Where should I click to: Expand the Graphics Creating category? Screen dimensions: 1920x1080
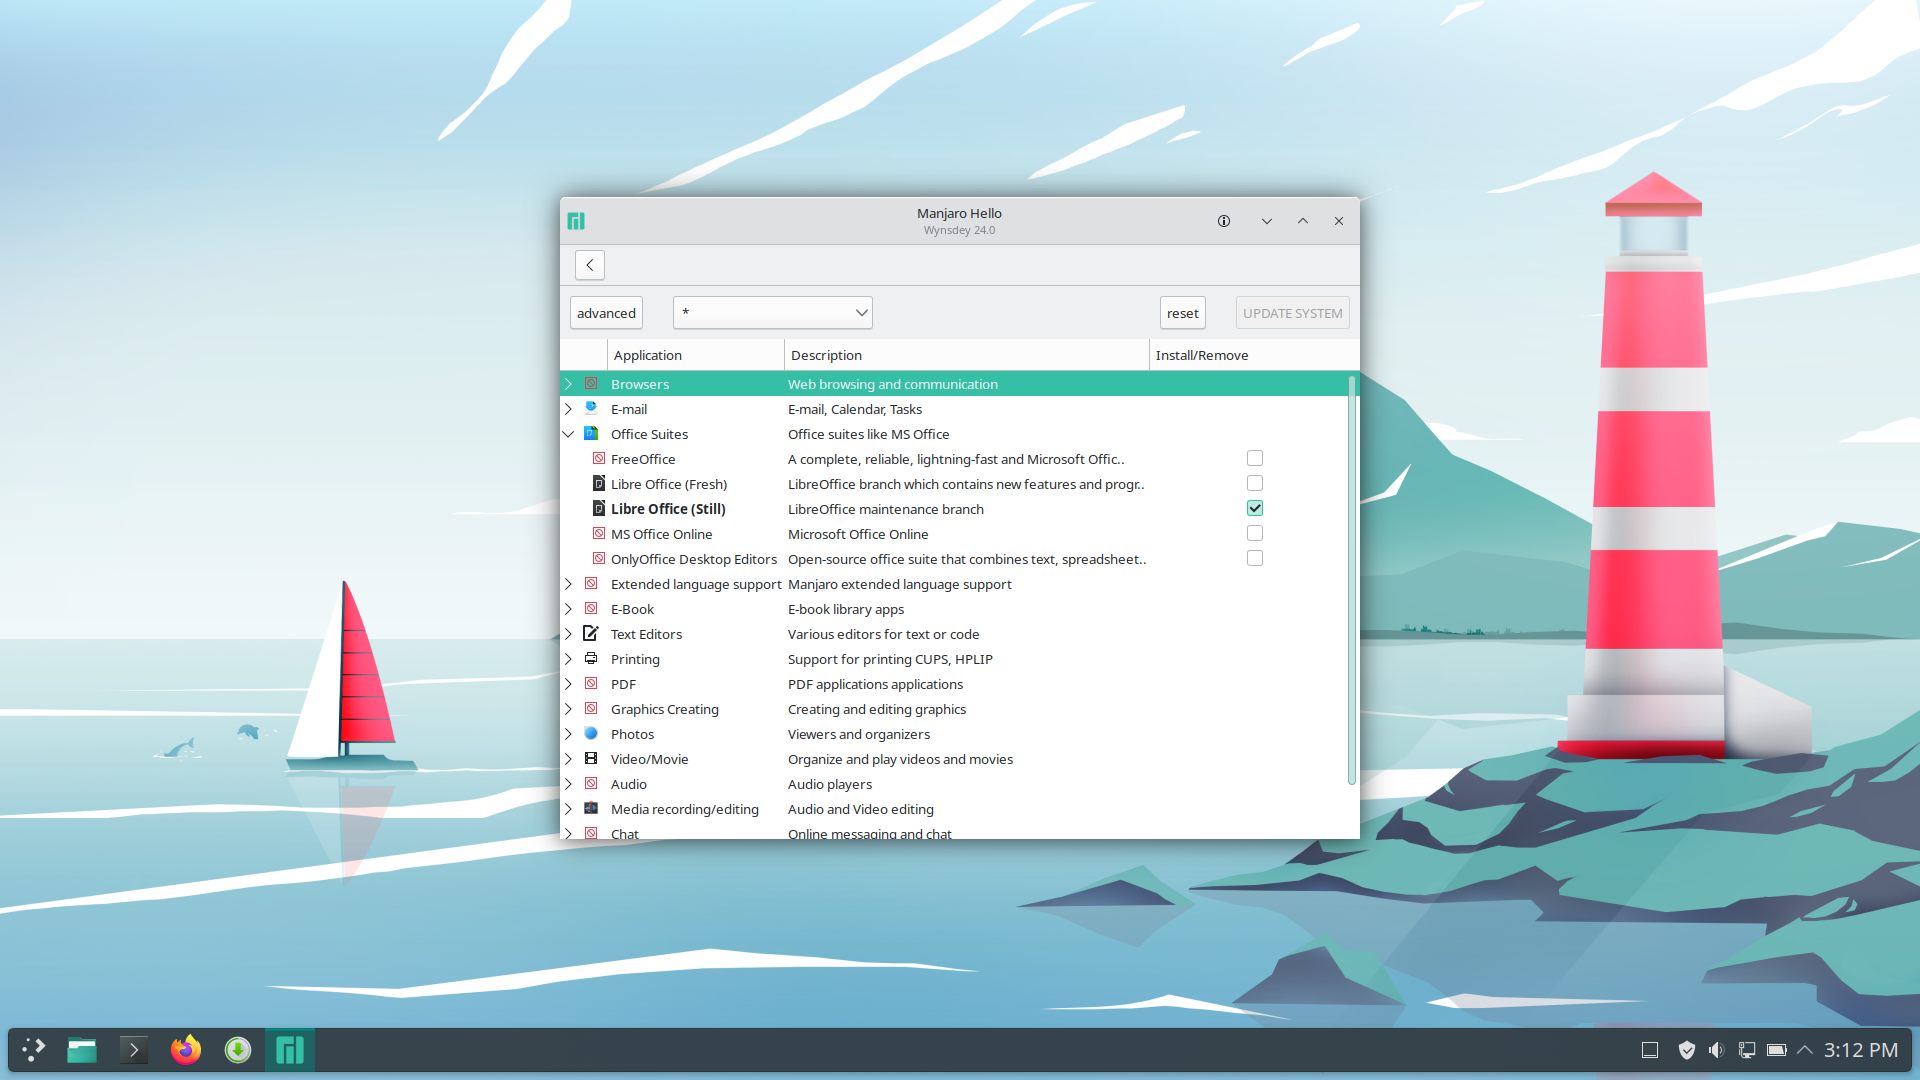pos(568,709)
